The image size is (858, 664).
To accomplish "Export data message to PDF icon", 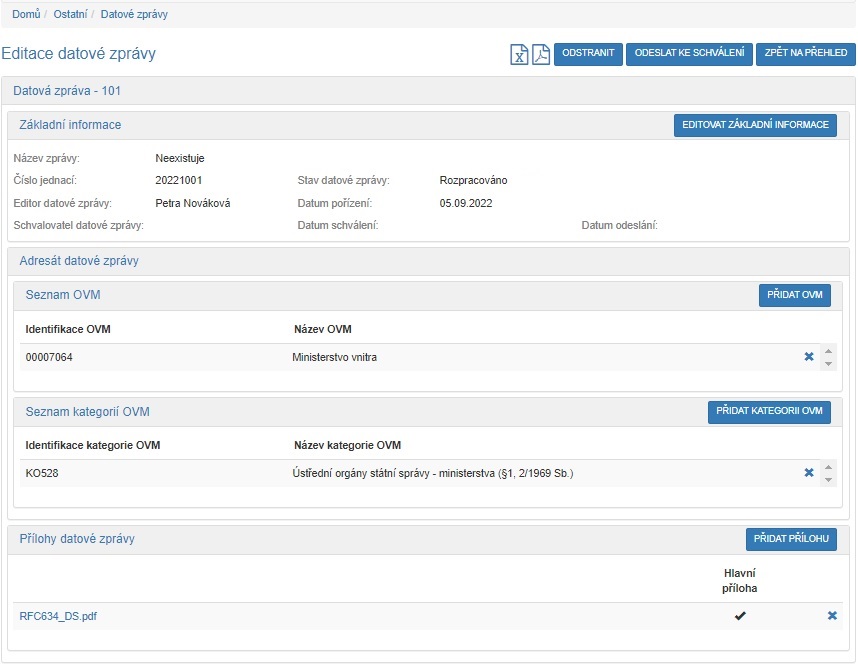I will tap(541, 54).
